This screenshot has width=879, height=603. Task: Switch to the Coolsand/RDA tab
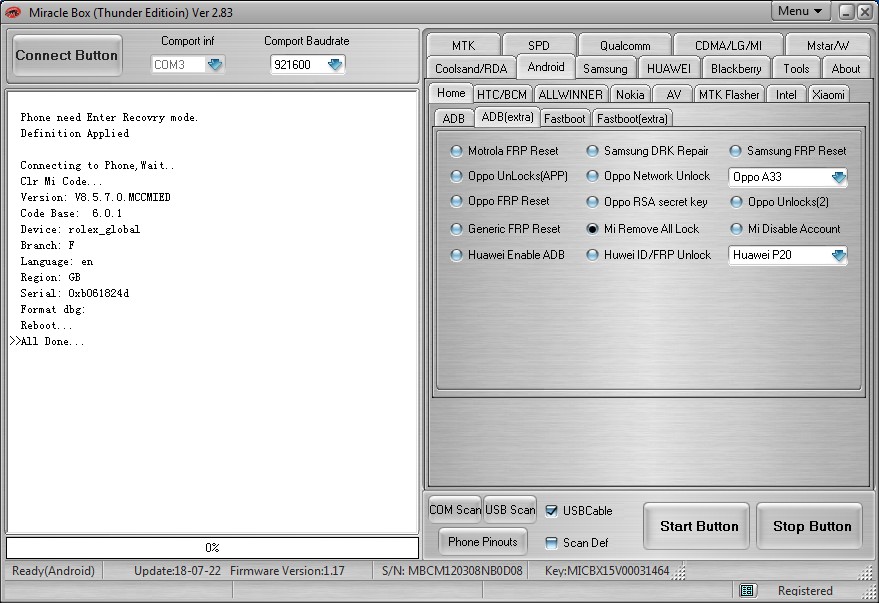(471, 68)
